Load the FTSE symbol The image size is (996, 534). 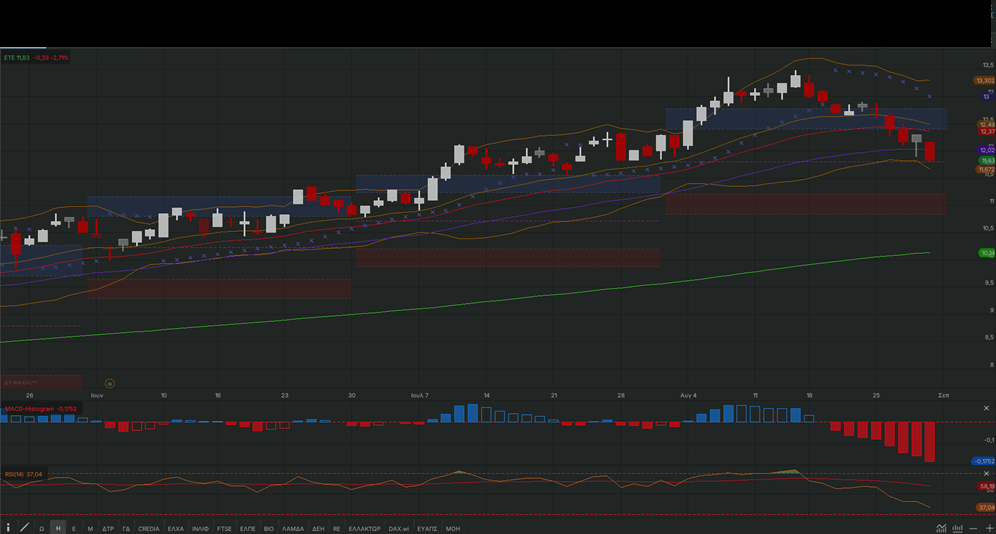pyautogui.click(x=224, y=528)
